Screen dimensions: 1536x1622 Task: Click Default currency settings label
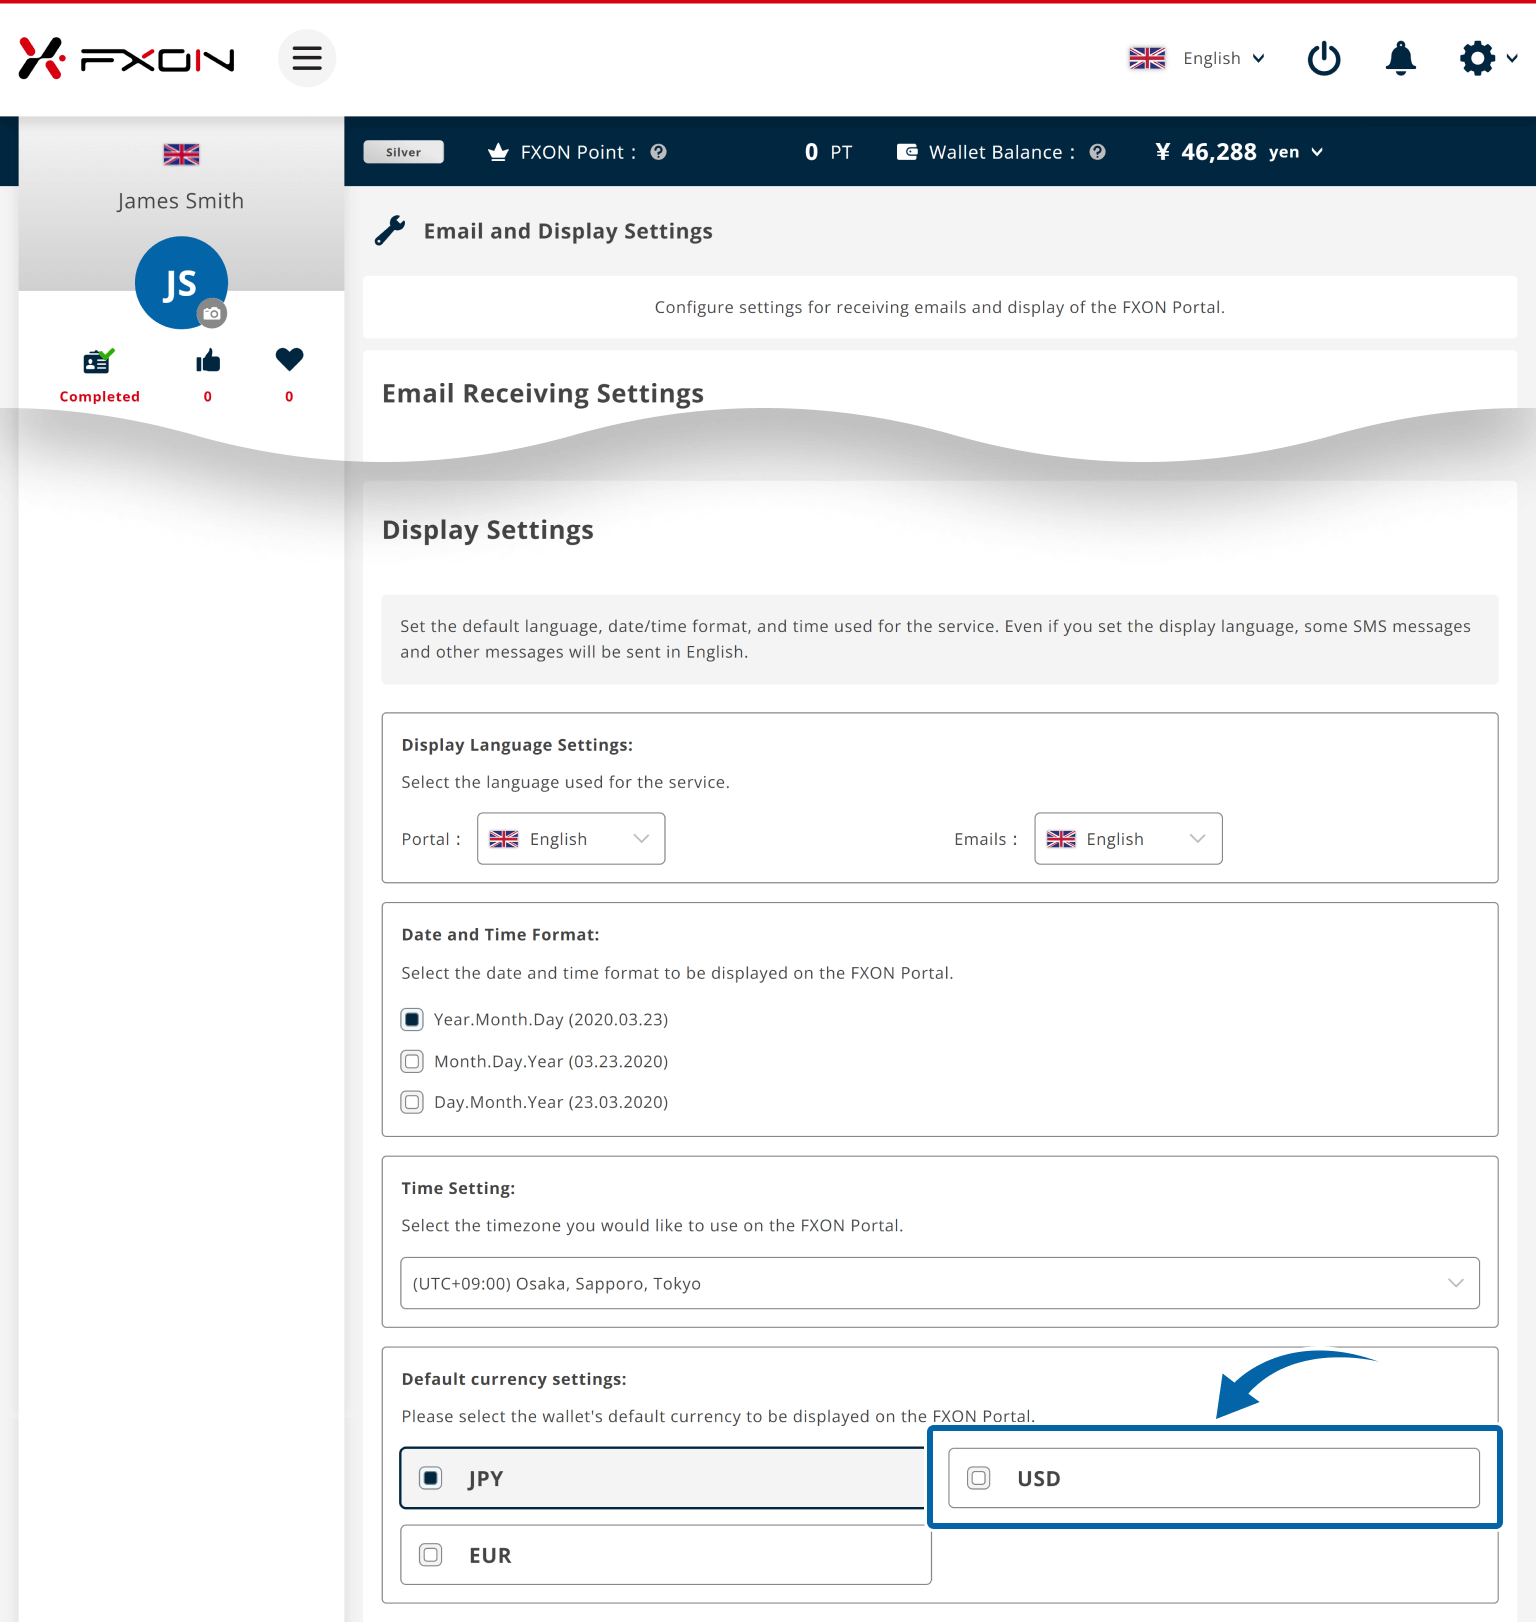click(x=514, y=1379)
